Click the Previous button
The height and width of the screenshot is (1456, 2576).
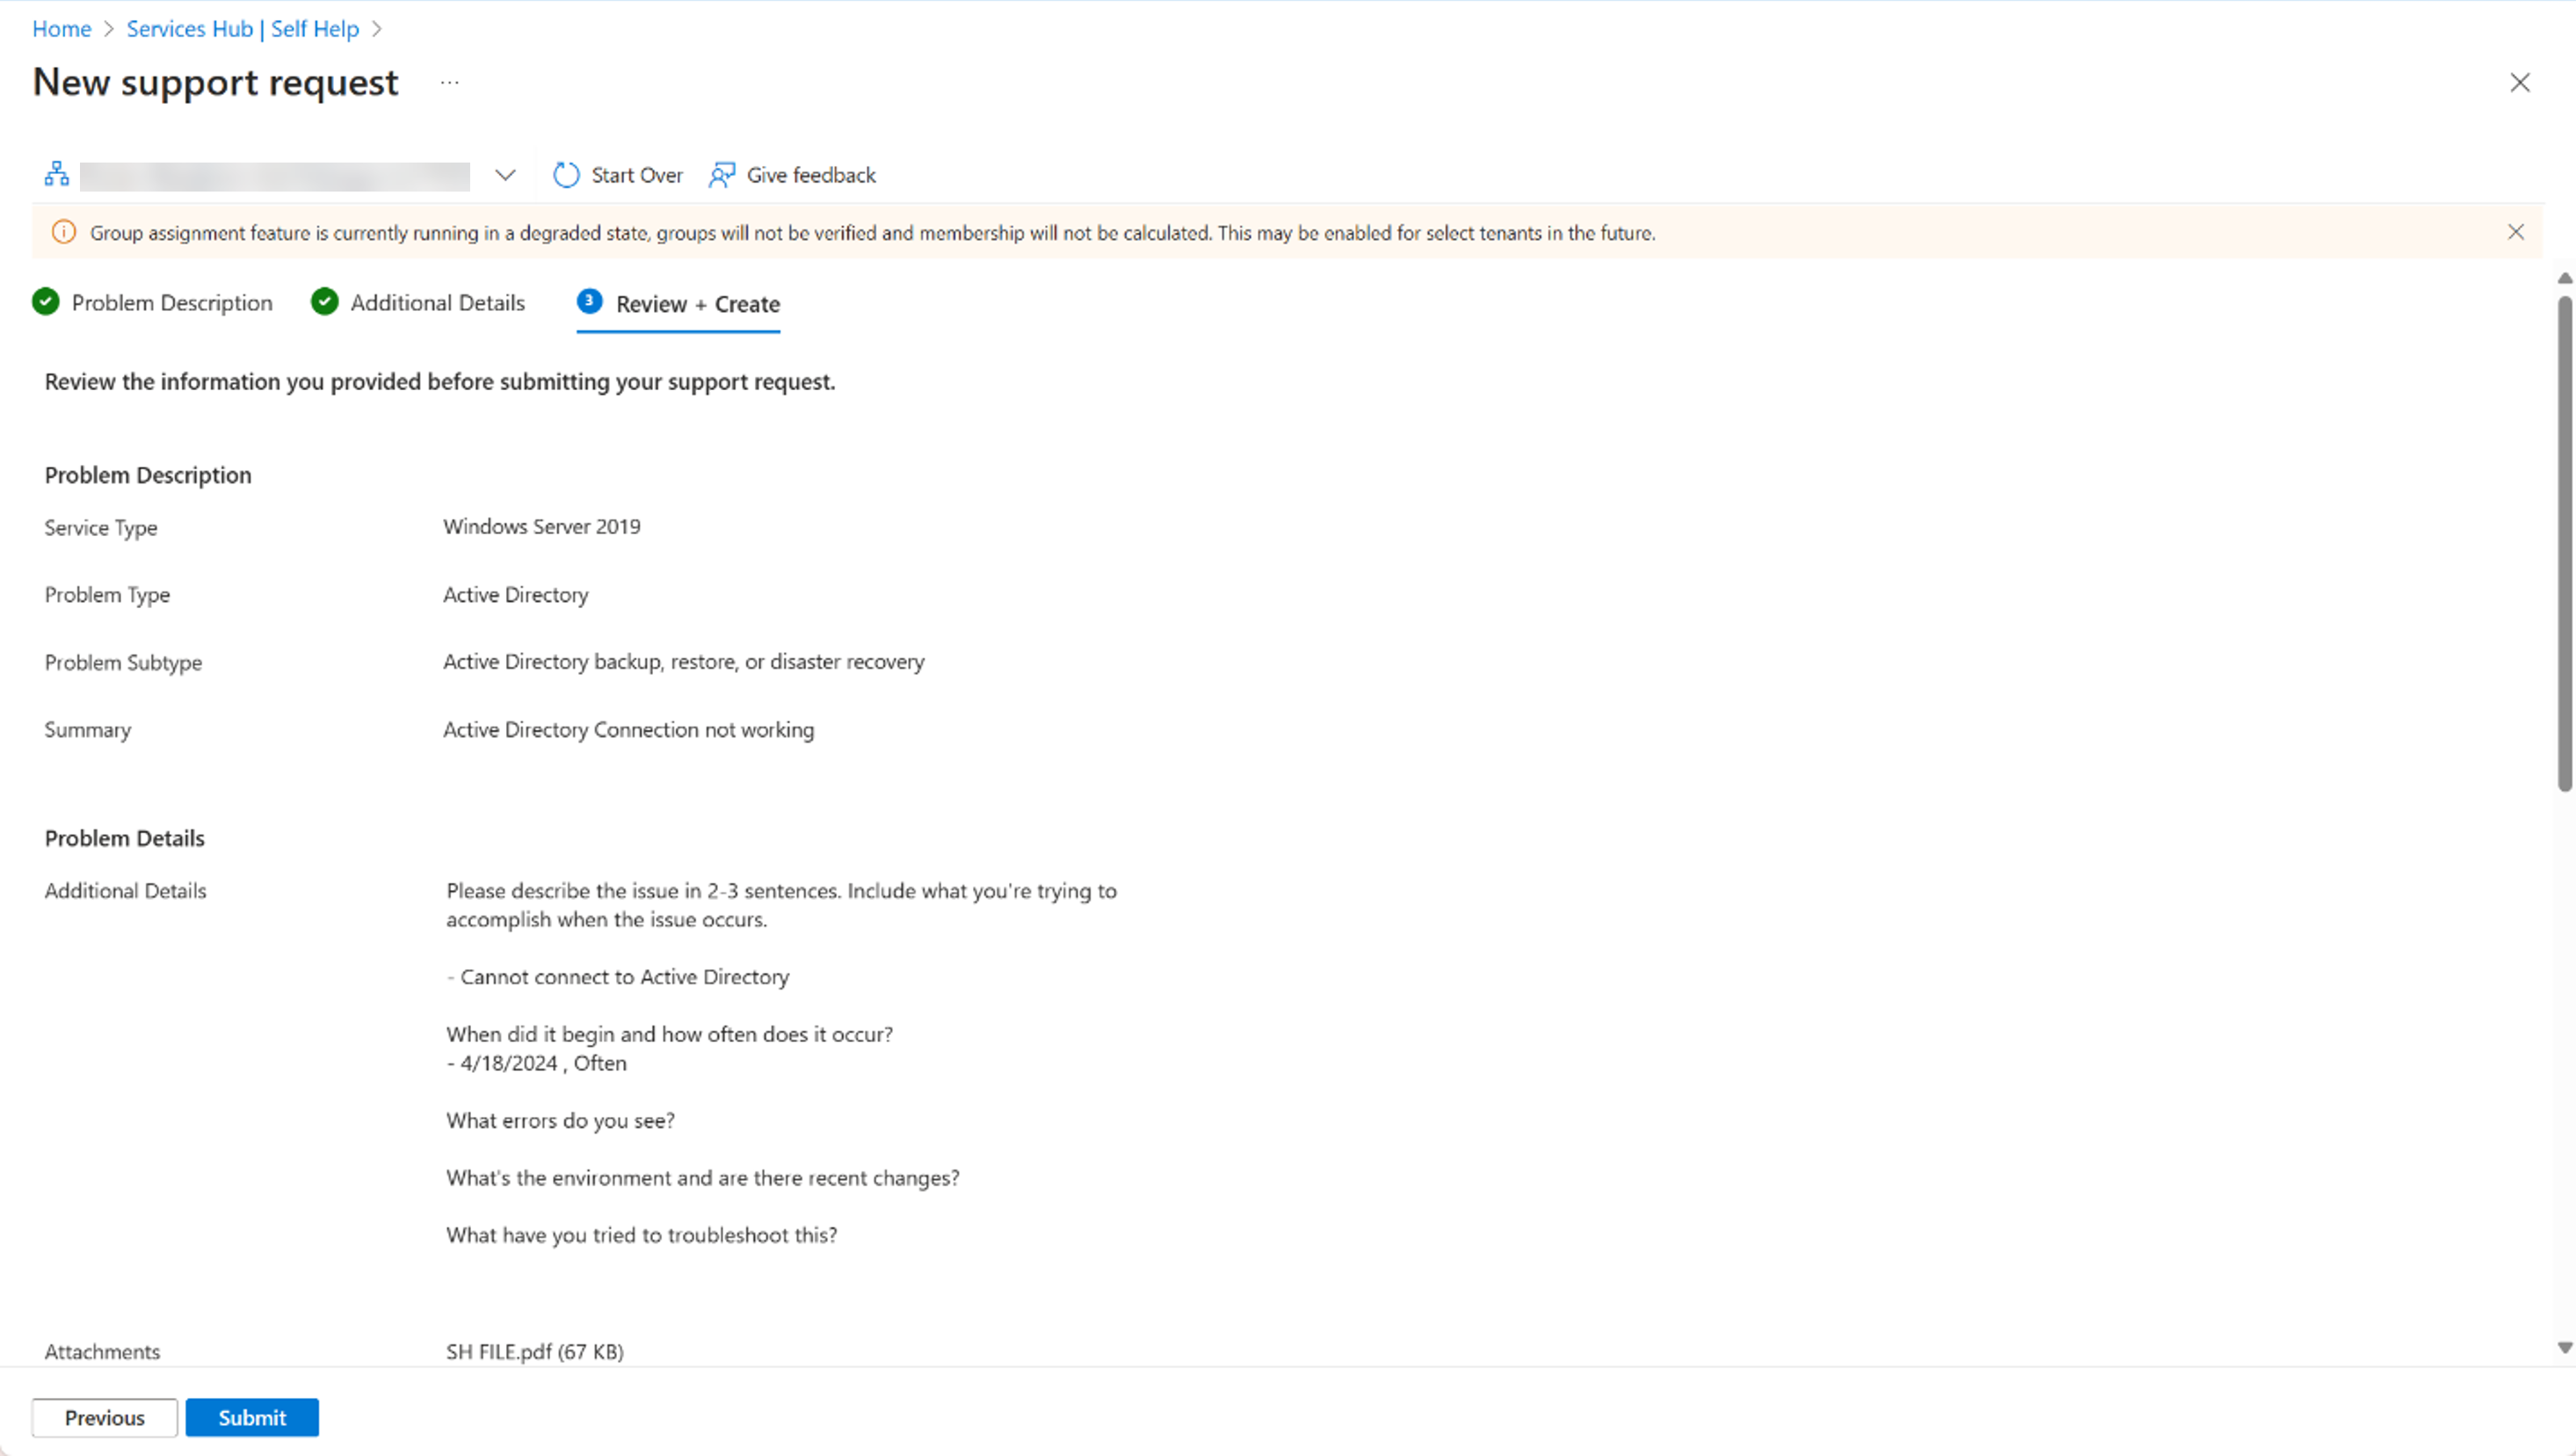(103, 1416)
